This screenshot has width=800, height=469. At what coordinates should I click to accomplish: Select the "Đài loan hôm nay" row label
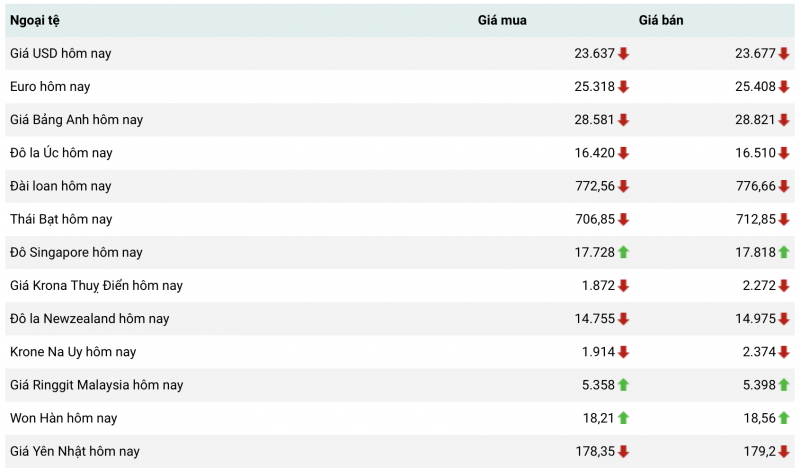pyautogui.click(x=60, y=186)
